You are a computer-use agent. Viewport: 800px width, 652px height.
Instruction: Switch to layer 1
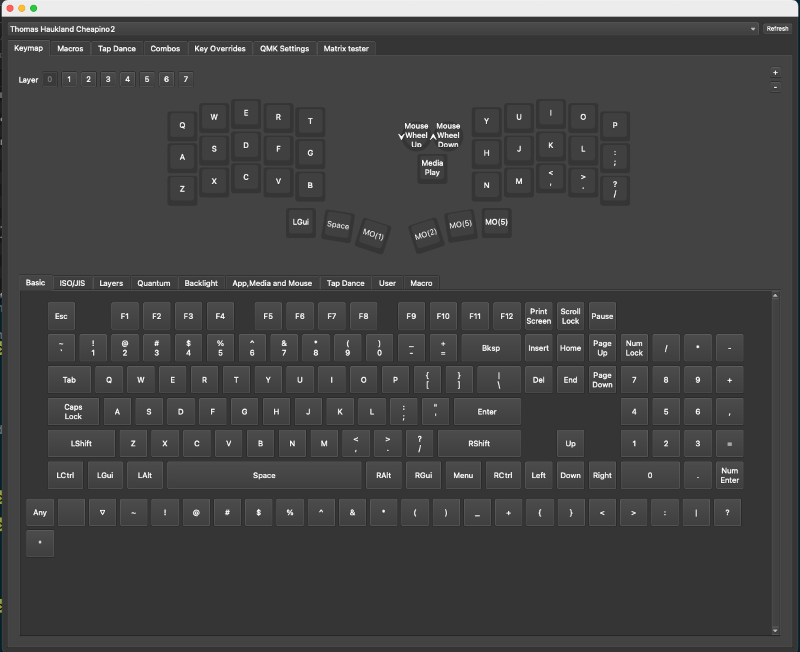coord(68,79)
